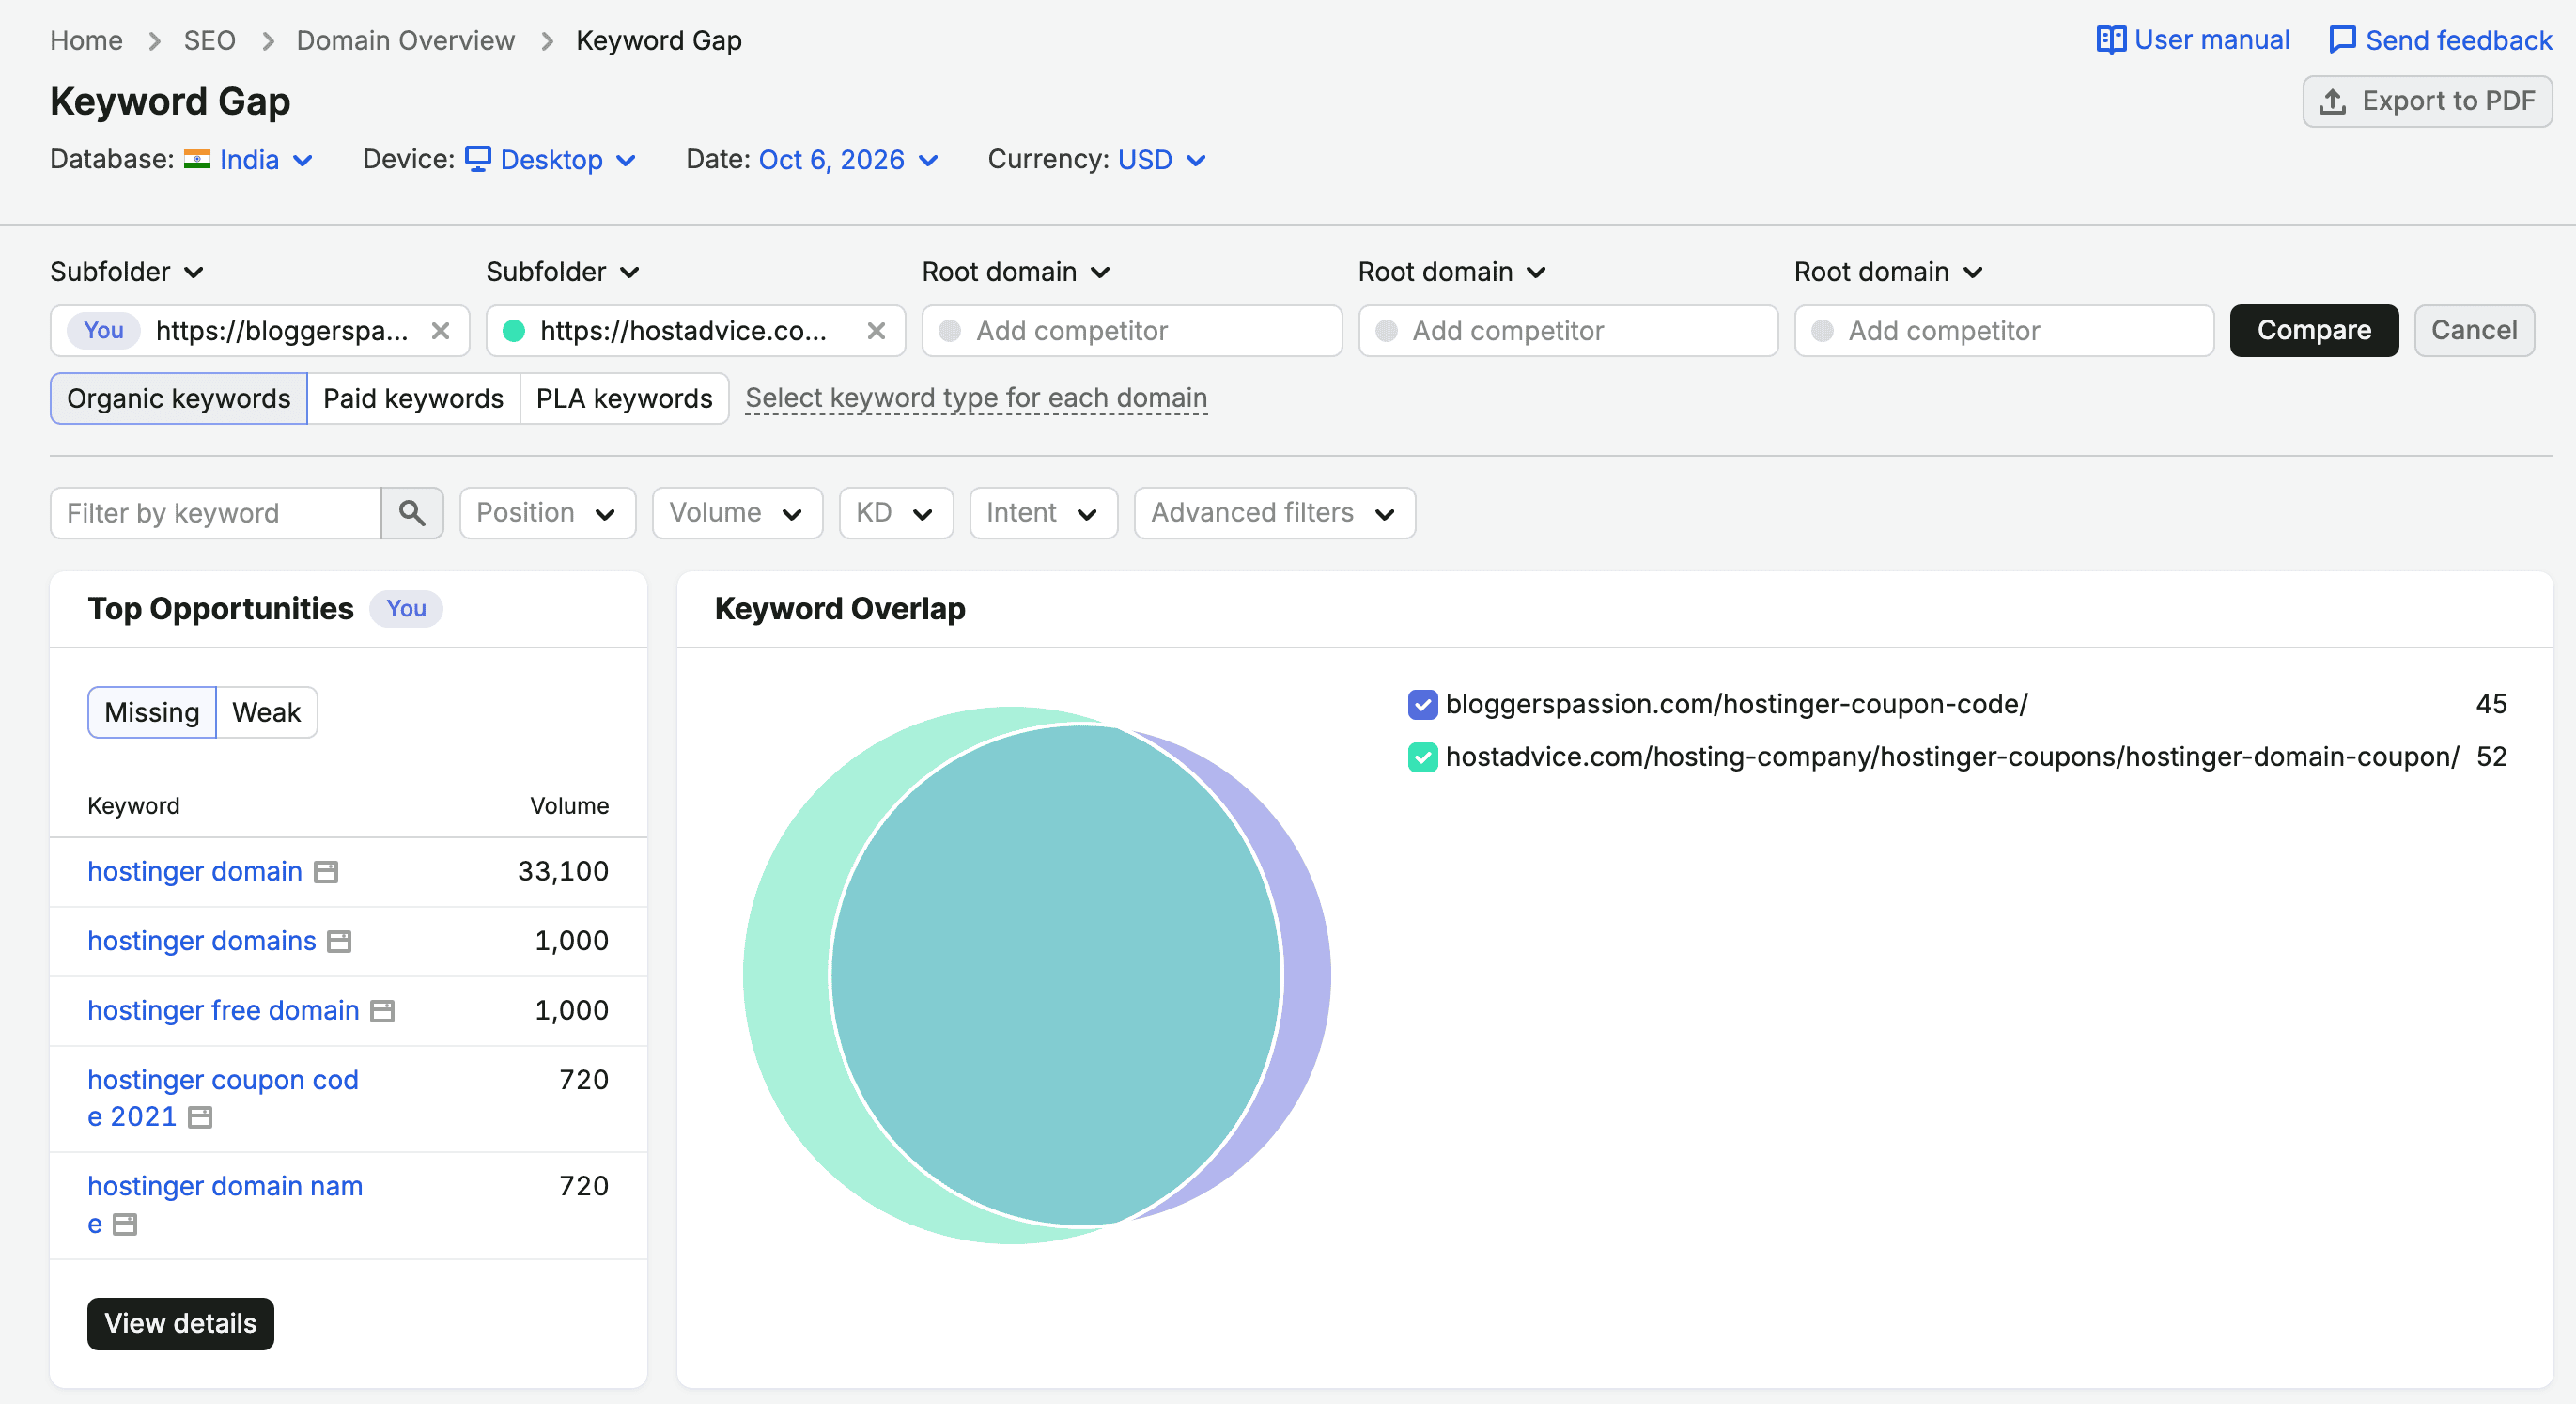Open the first Subfolder type dropdown
Image resolution: width=2576 pixels, height=1404 pixels.
coord(127,272)
